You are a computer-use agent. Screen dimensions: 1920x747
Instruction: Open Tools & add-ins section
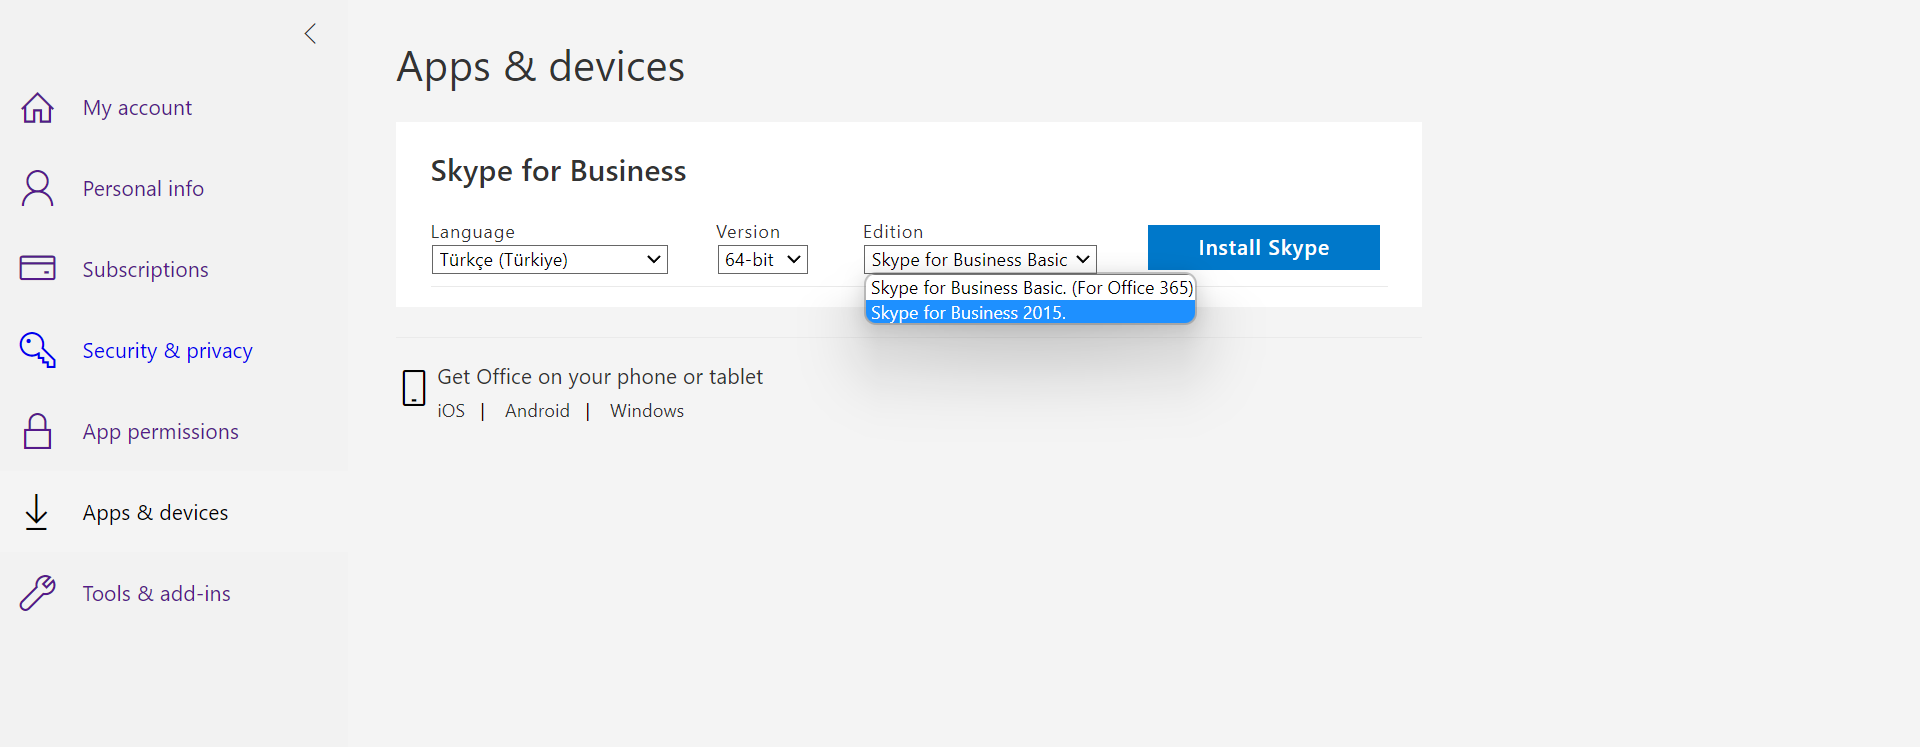coord(156,594)
